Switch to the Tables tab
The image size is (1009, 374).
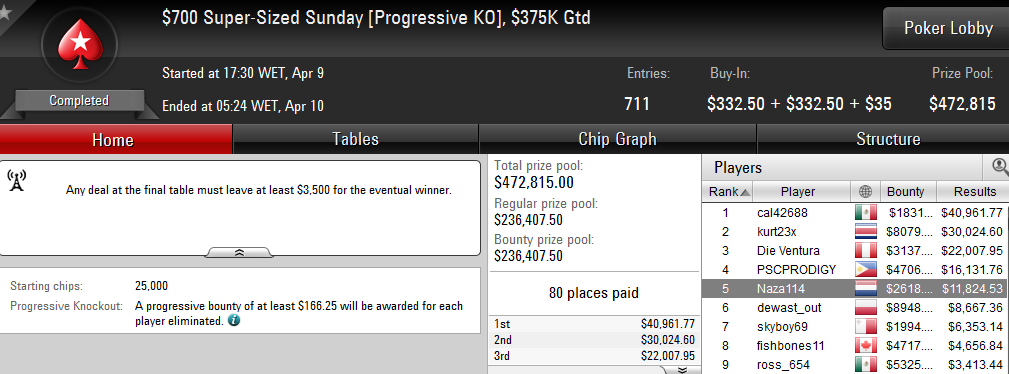(x=355, y=139)
